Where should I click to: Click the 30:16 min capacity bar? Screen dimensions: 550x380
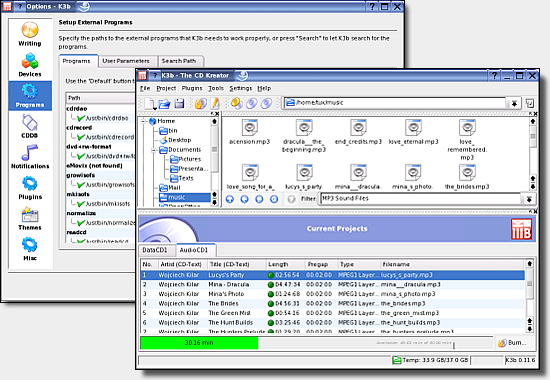(x=199, y=343)
